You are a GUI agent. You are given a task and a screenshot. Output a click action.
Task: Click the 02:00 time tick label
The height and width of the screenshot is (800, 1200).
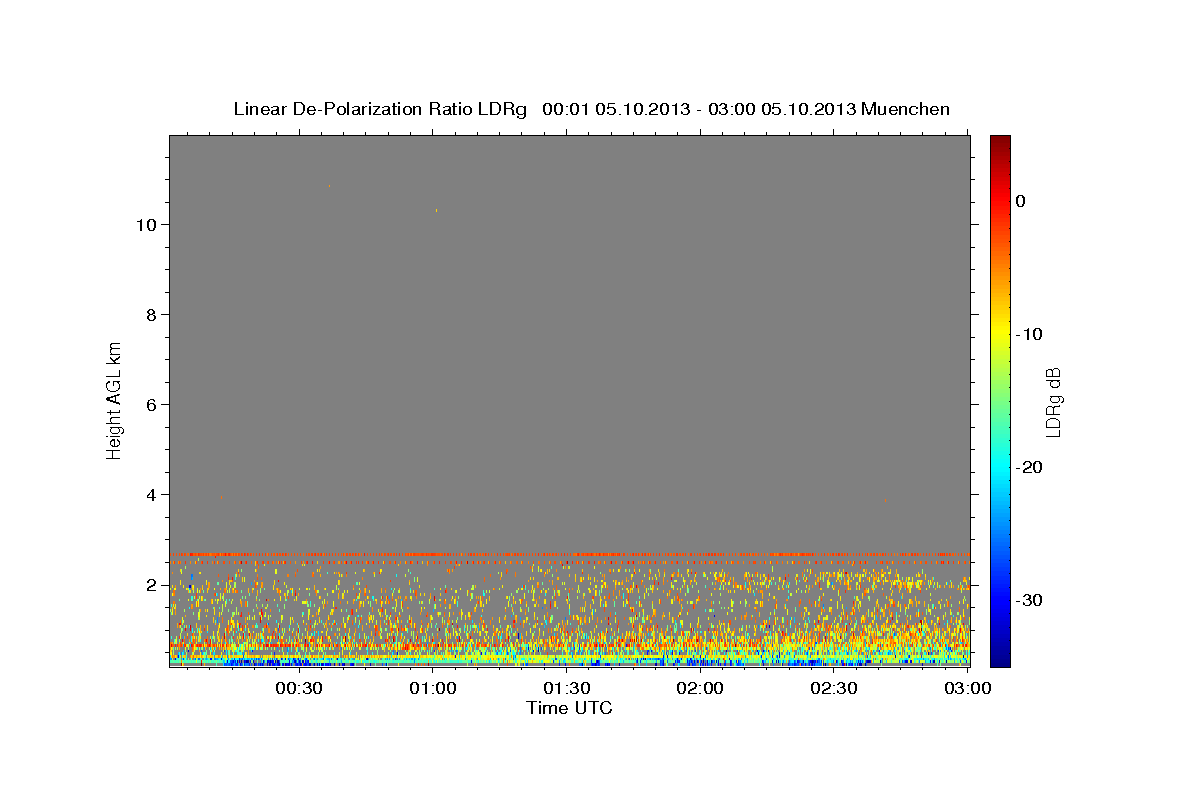pos(700,689)
